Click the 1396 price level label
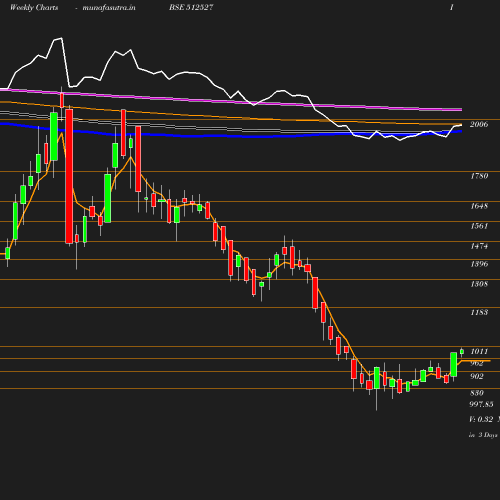500x500 pixels. click(x=479, y=264)
